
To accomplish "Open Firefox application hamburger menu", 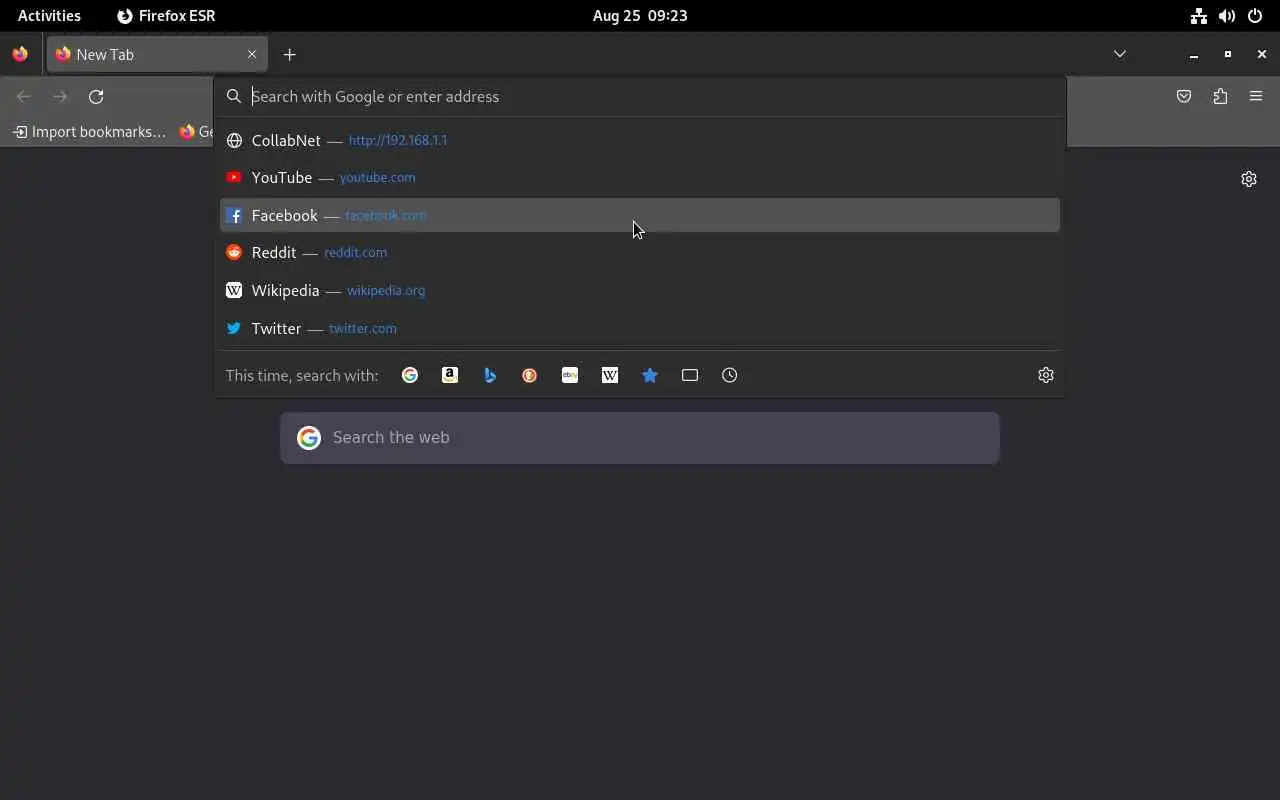I will click(1256, 96).
